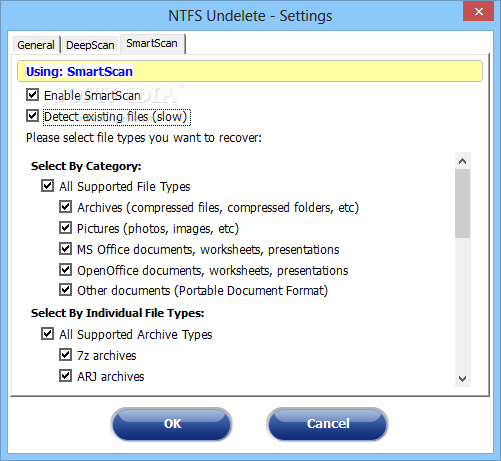This screenshot has width=501, height=461.
Task: Open the DeepScan tab
Action: click(90, 45)
